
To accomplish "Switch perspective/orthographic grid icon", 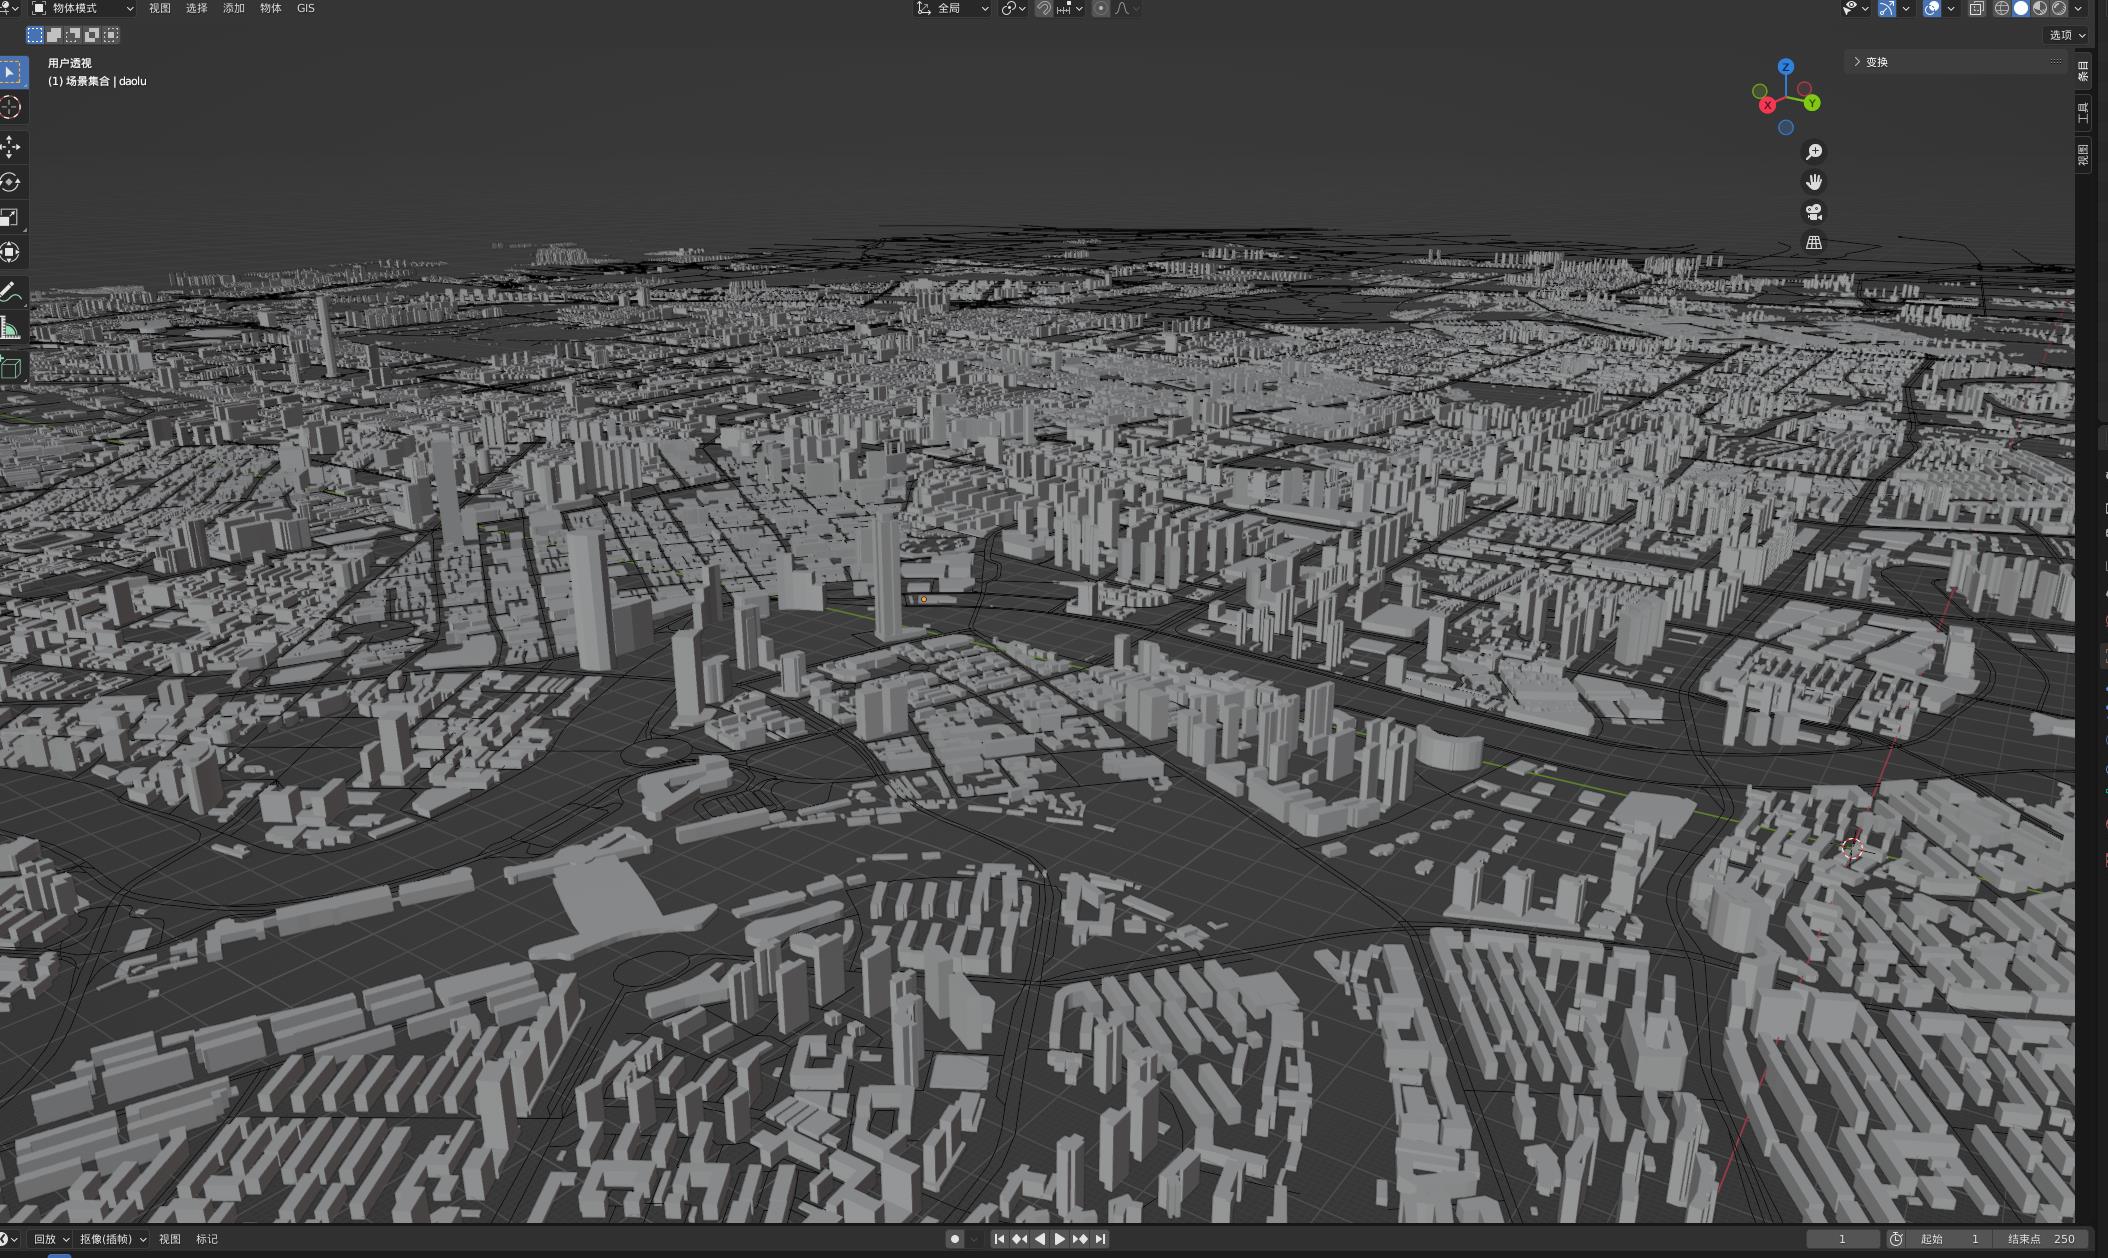I will (x=1813, y=243).
